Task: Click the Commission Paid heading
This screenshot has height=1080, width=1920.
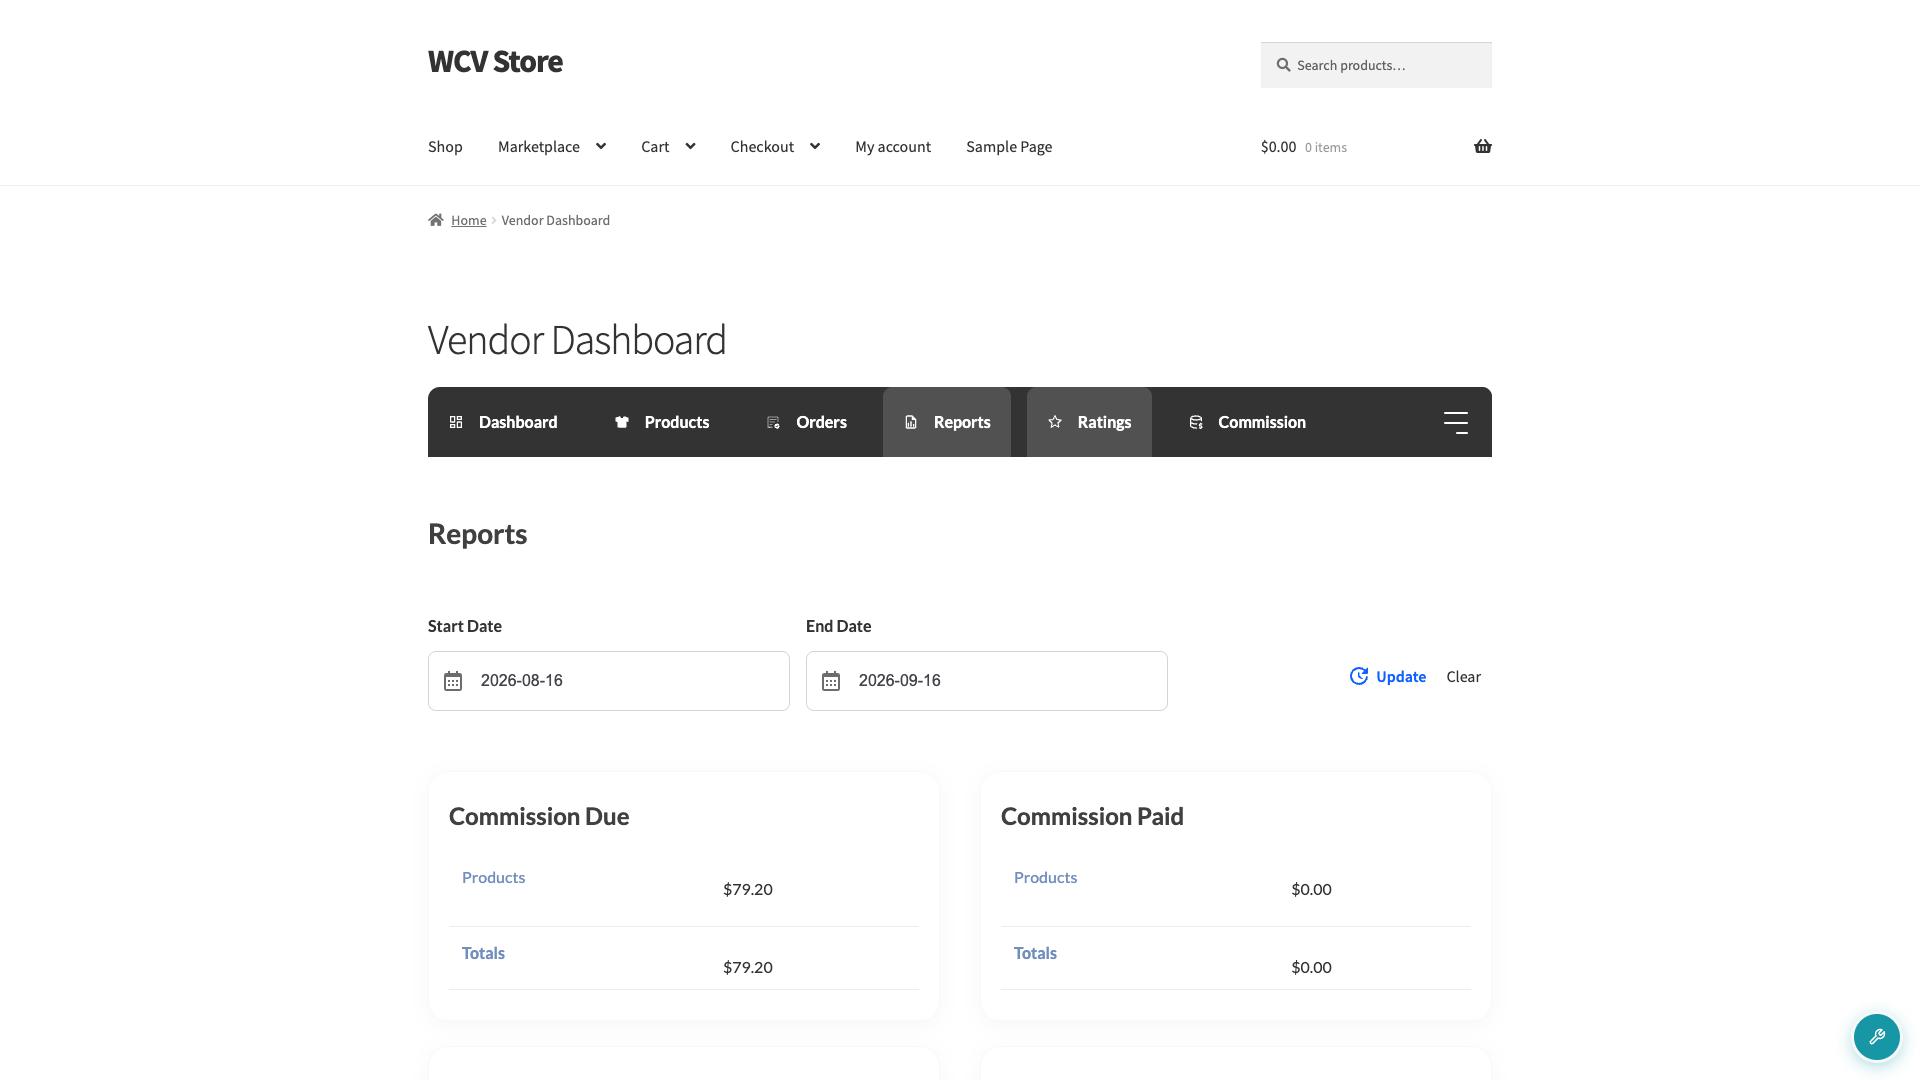Action: point(1092,816)
